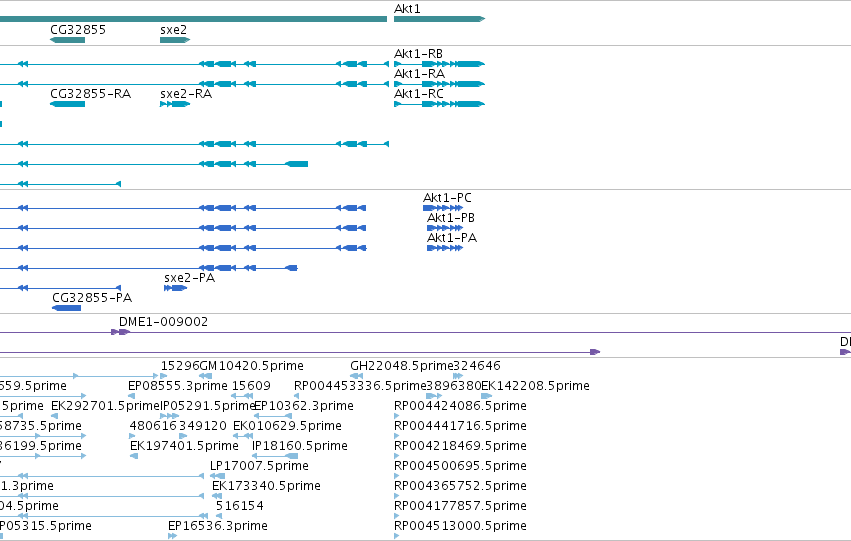Click EST label GM10420.5prime
Viewport: 851px width, 541px height.
click(x=251, y=366)
